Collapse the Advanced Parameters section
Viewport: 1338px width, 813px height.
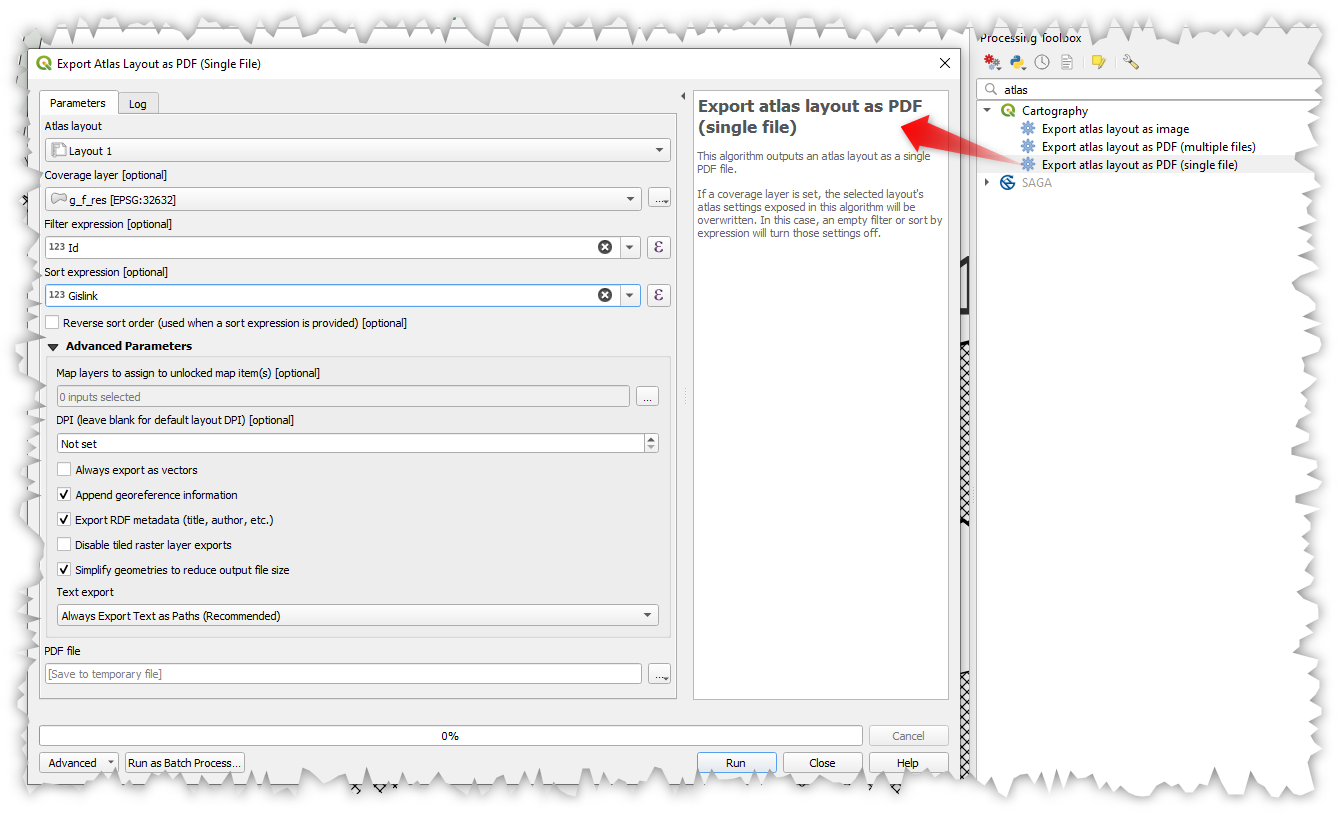pos(53,347)
